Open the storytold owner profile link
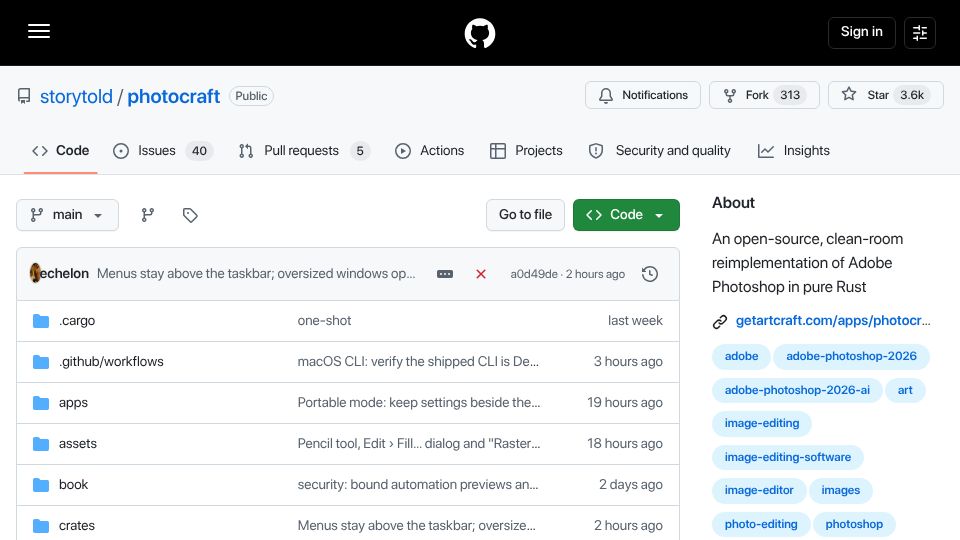The height and width of the screenshot is (540, 960). [76, 97]
